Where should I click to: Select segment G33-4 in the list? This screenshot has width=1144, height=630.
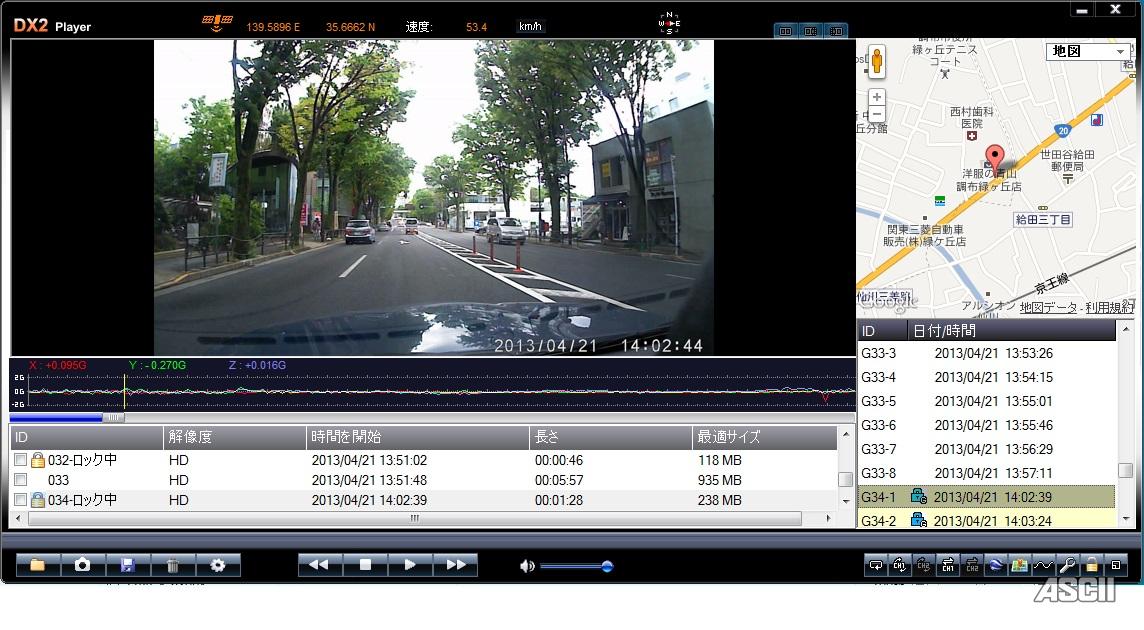tap(986, 377)
